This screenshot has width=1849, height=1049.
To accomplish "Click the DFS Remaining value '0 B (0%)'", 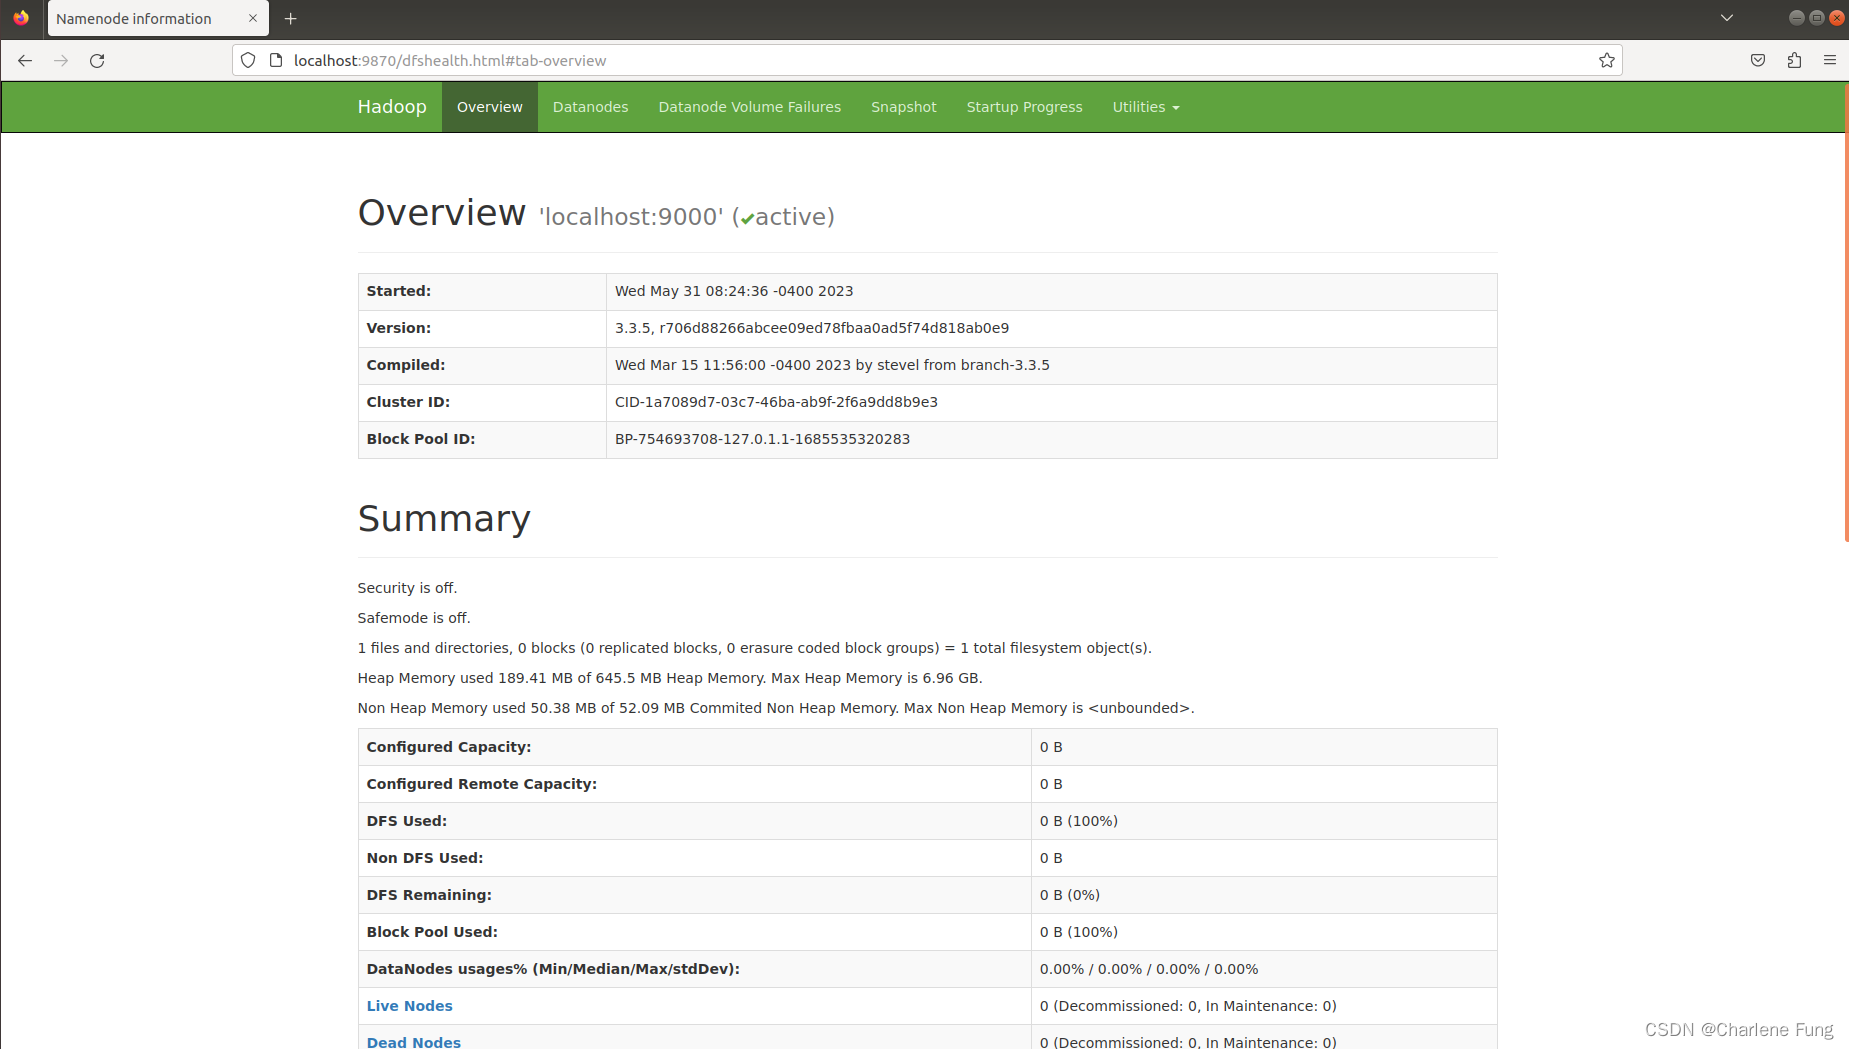I will 1070,895.
